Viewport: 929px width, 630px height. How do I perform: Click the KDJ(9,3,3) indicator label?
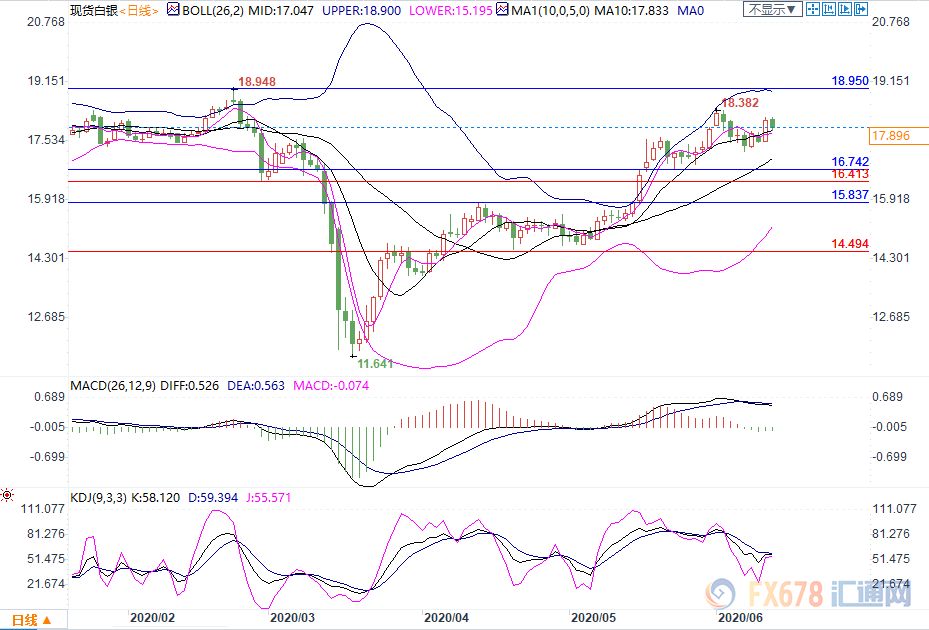click(98, 498)
